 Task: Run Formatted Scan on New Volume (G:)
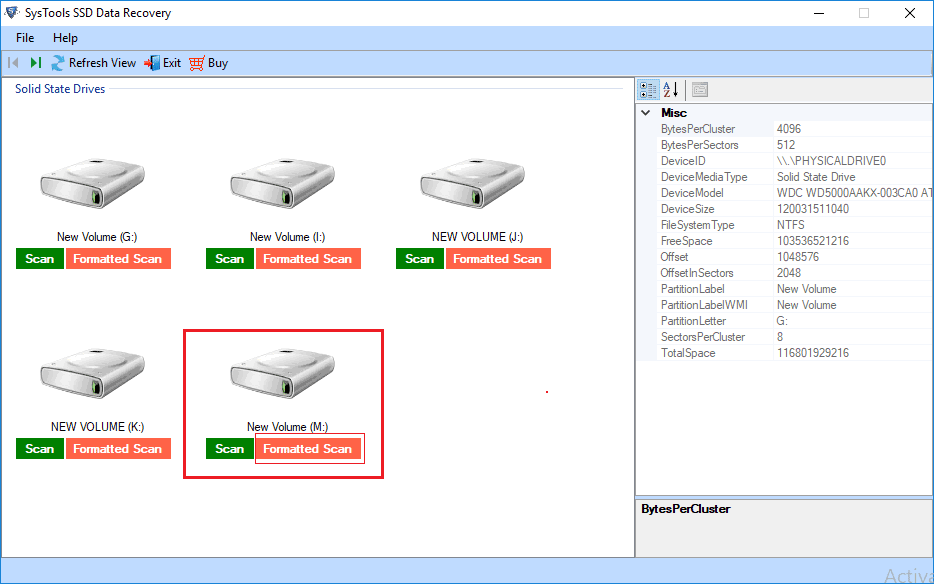pyautogui.click(x=118, y=259)
